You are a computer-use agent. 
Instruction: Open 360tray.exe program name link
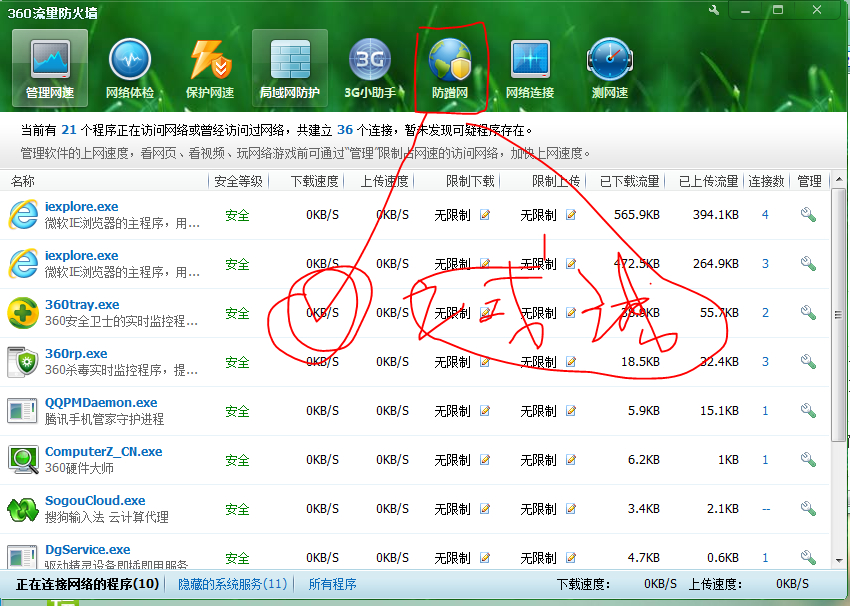point(82,305)
